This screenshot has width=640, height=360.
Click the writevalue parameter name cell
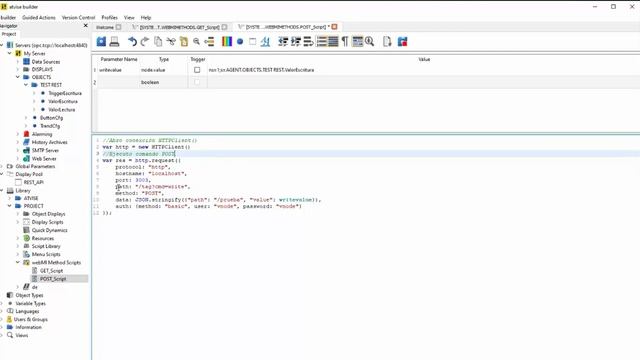118,70
